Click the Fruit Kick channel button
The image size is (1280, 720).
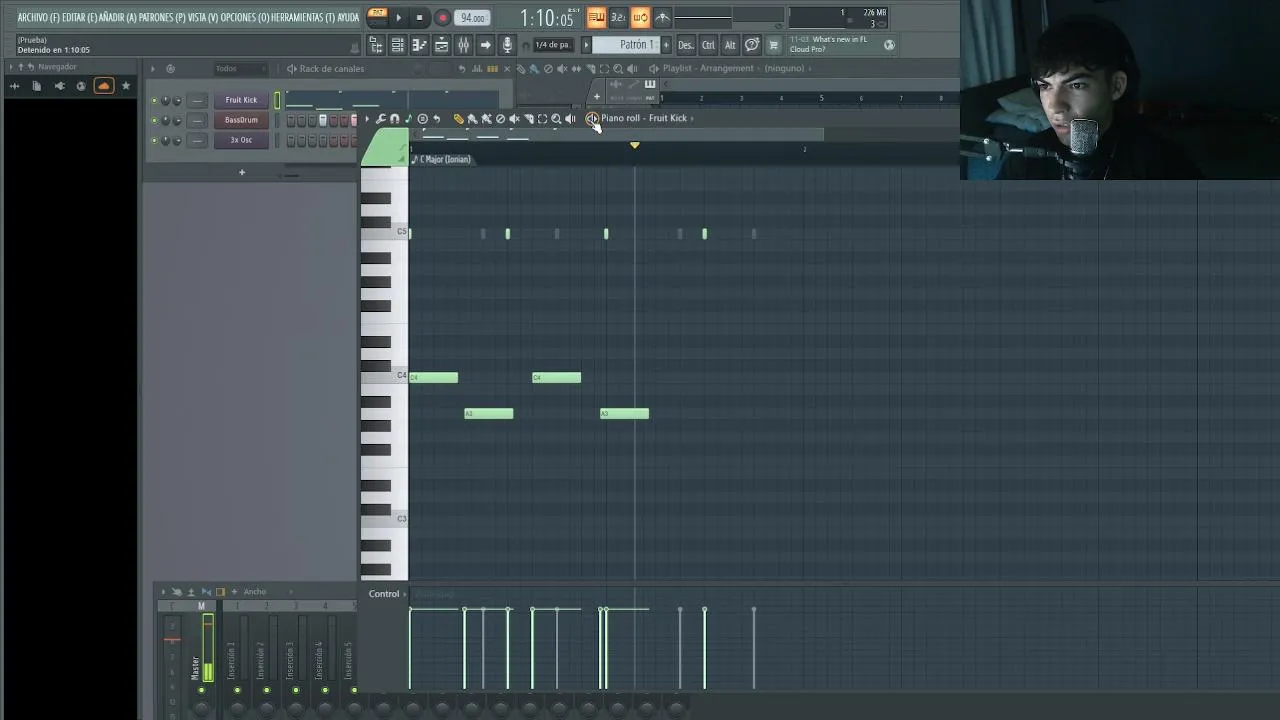241,100
